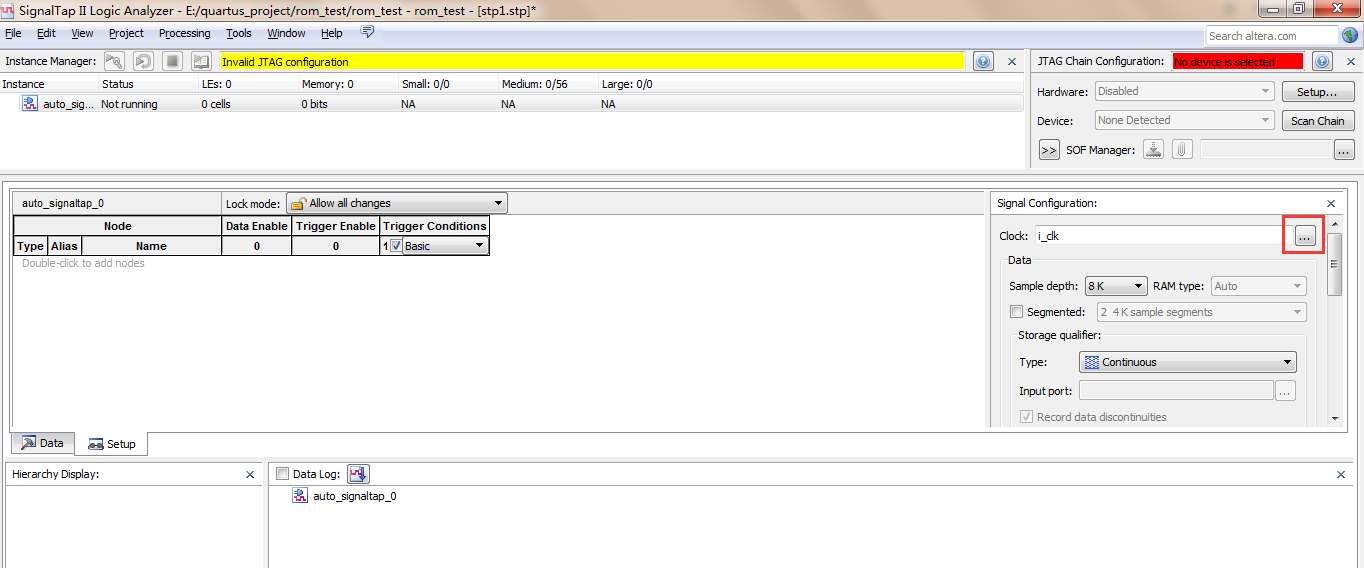1364x568 pixels.
Task: Click the Data Enable column header
Action: [x=257, y=226]
